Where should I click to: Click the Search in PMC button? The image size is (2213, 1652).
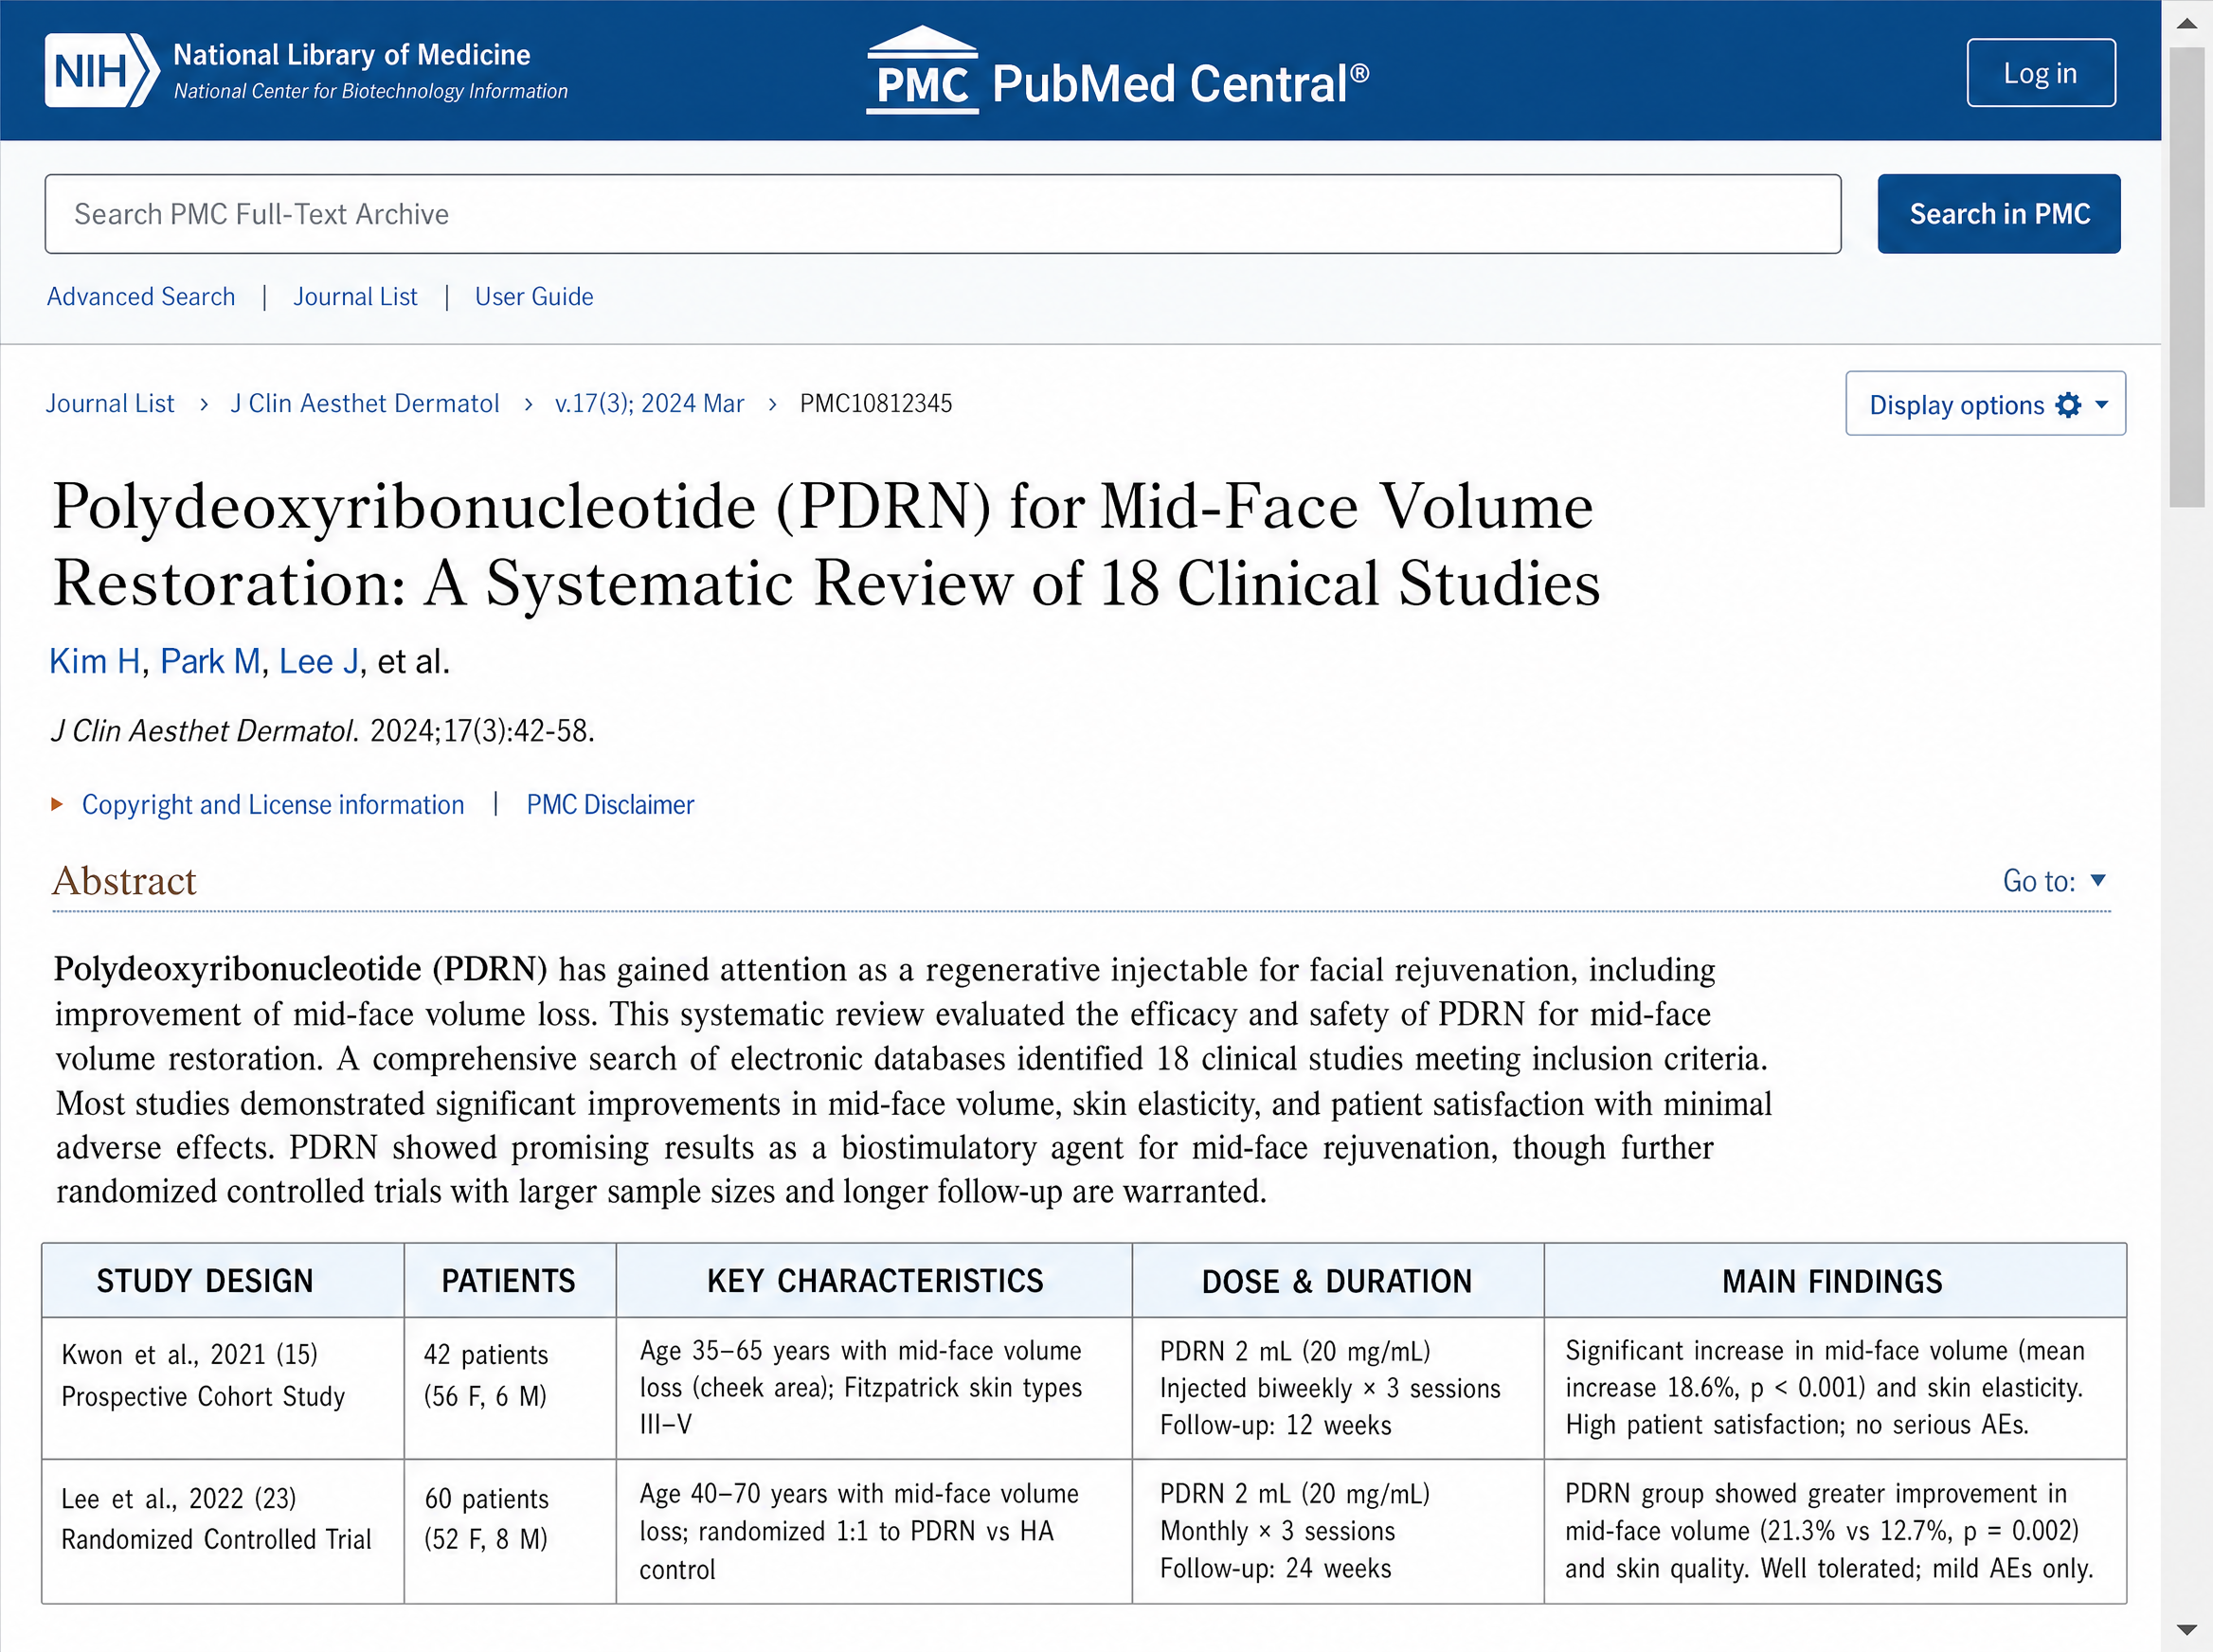coord(1998,214)
